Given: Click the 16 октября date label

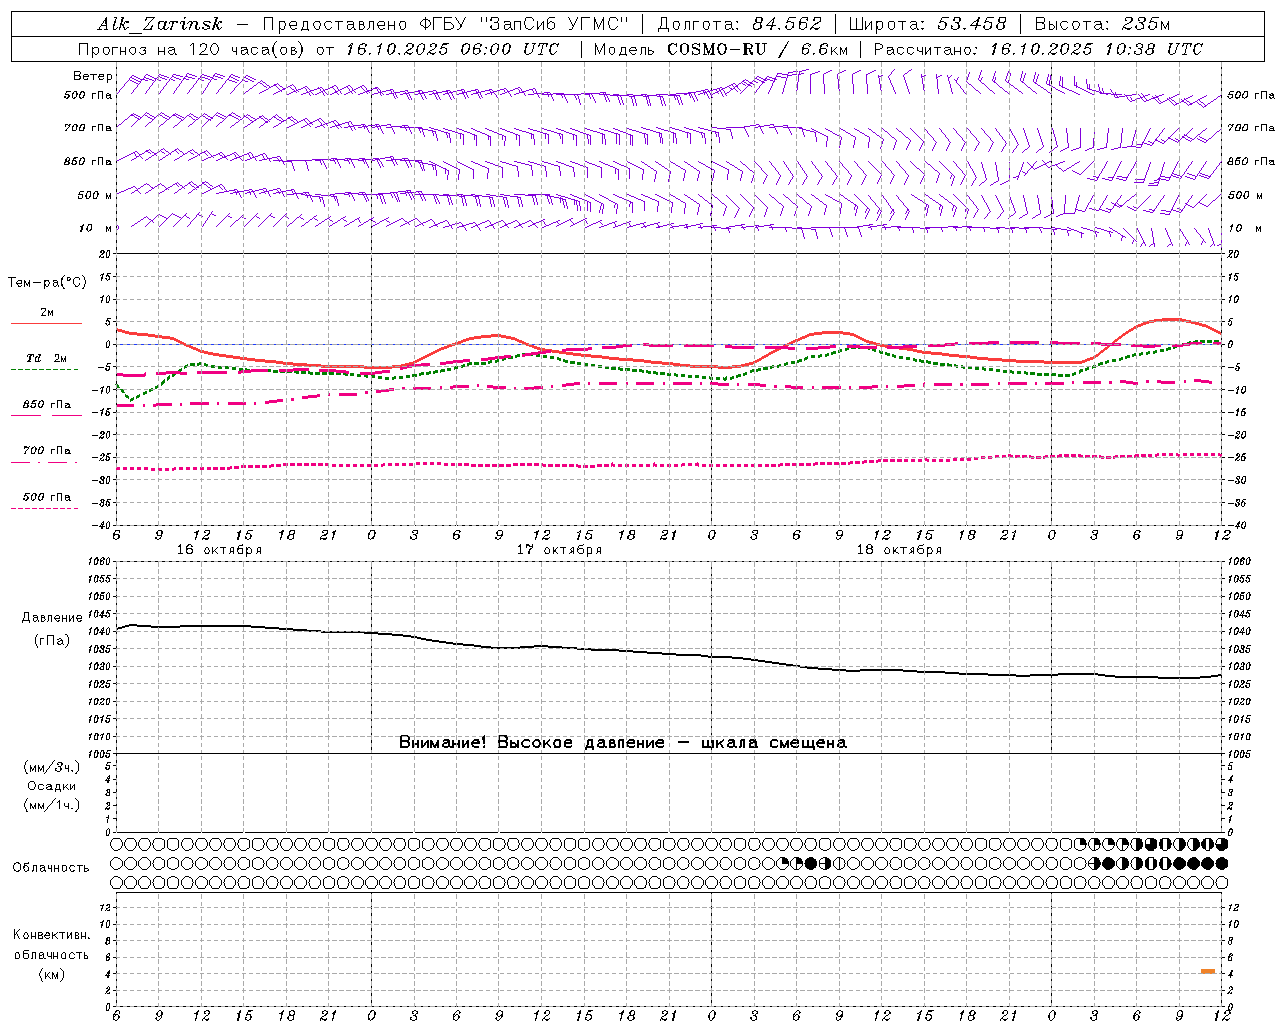Looking at the screenshot, I should (219, 550).
